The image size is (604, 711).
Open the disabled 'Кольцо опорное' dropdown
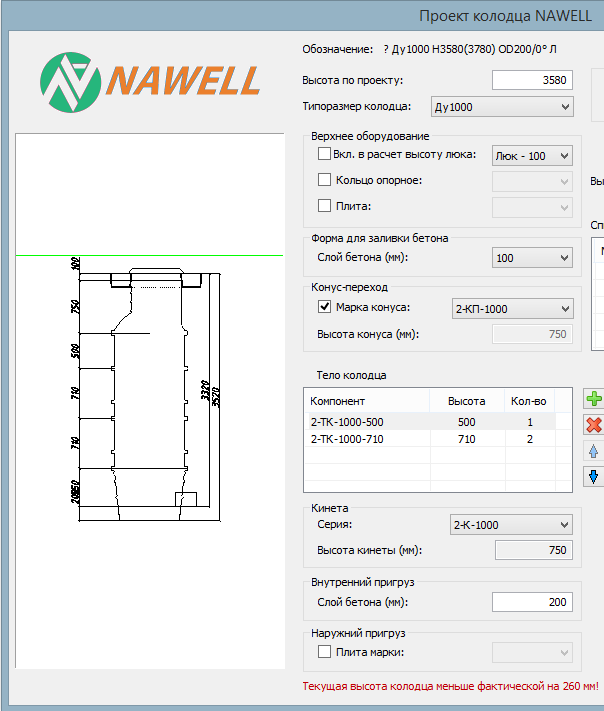click(532, 182)
